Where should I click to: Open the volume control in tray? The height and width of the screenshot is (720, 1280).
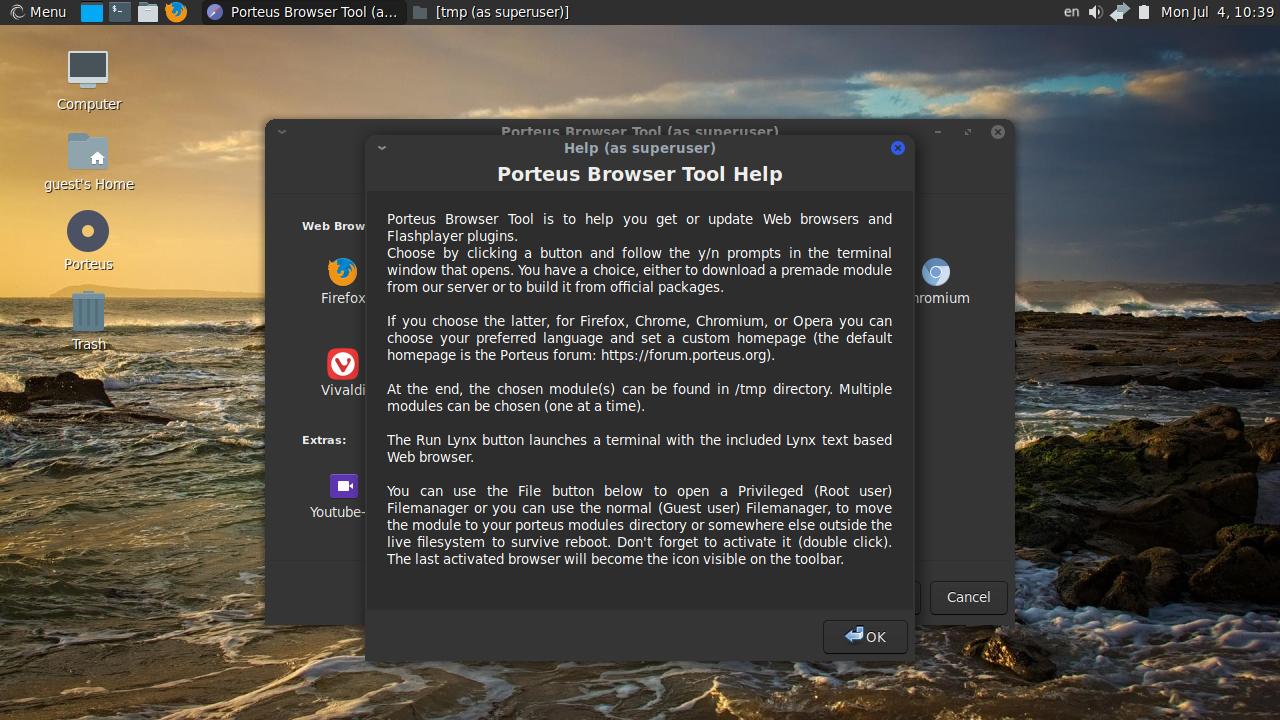pyautogui.click(x=1095, y=12)
